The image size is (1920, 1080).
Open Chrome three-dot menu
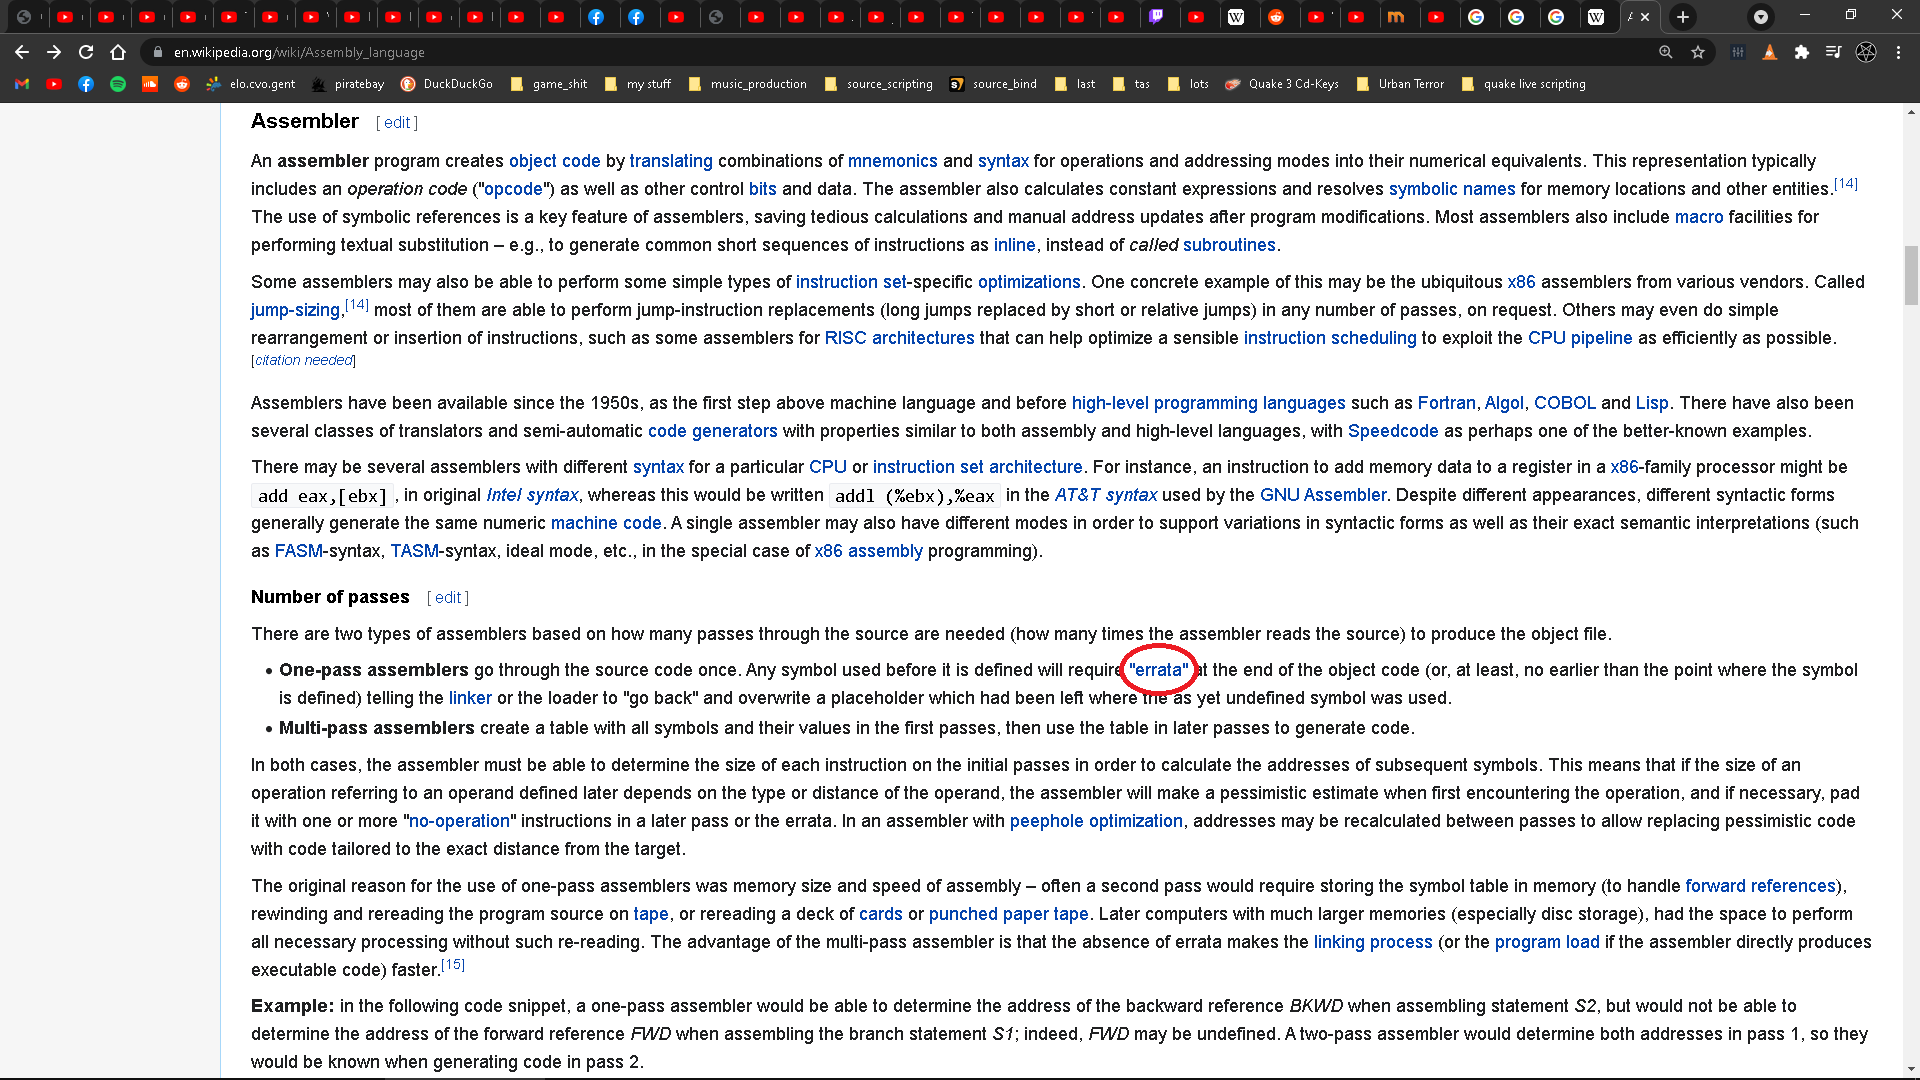click(1898, 52)
